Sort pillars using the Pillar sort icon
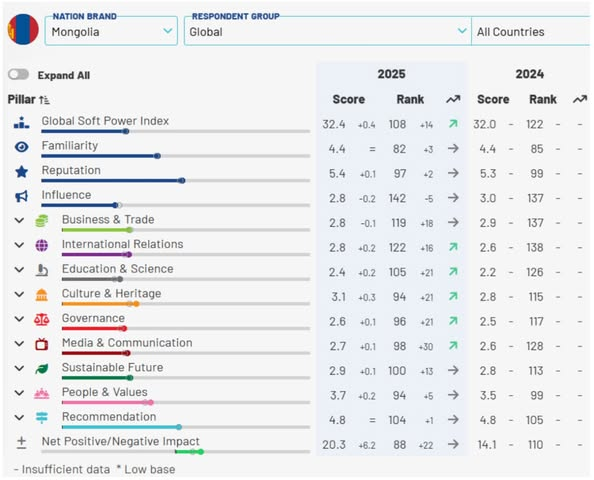 (x=44, y=100)
